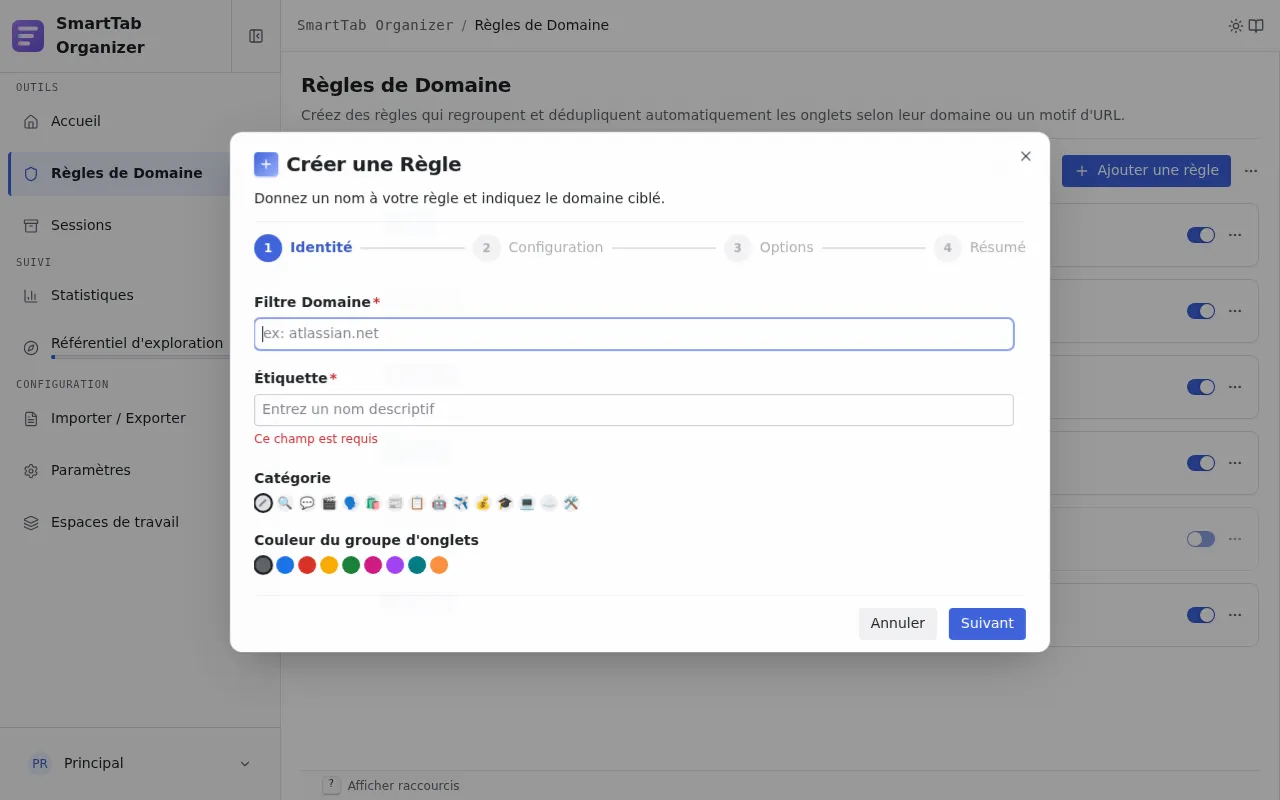Choose the robot category icon
This screenshot has height=800, width=1280.
tap(439, 503)
